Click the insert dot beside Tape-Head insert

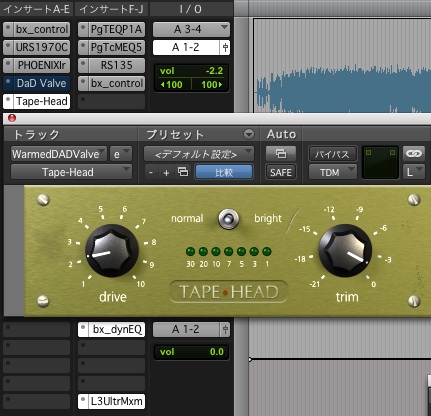[8, 99]
